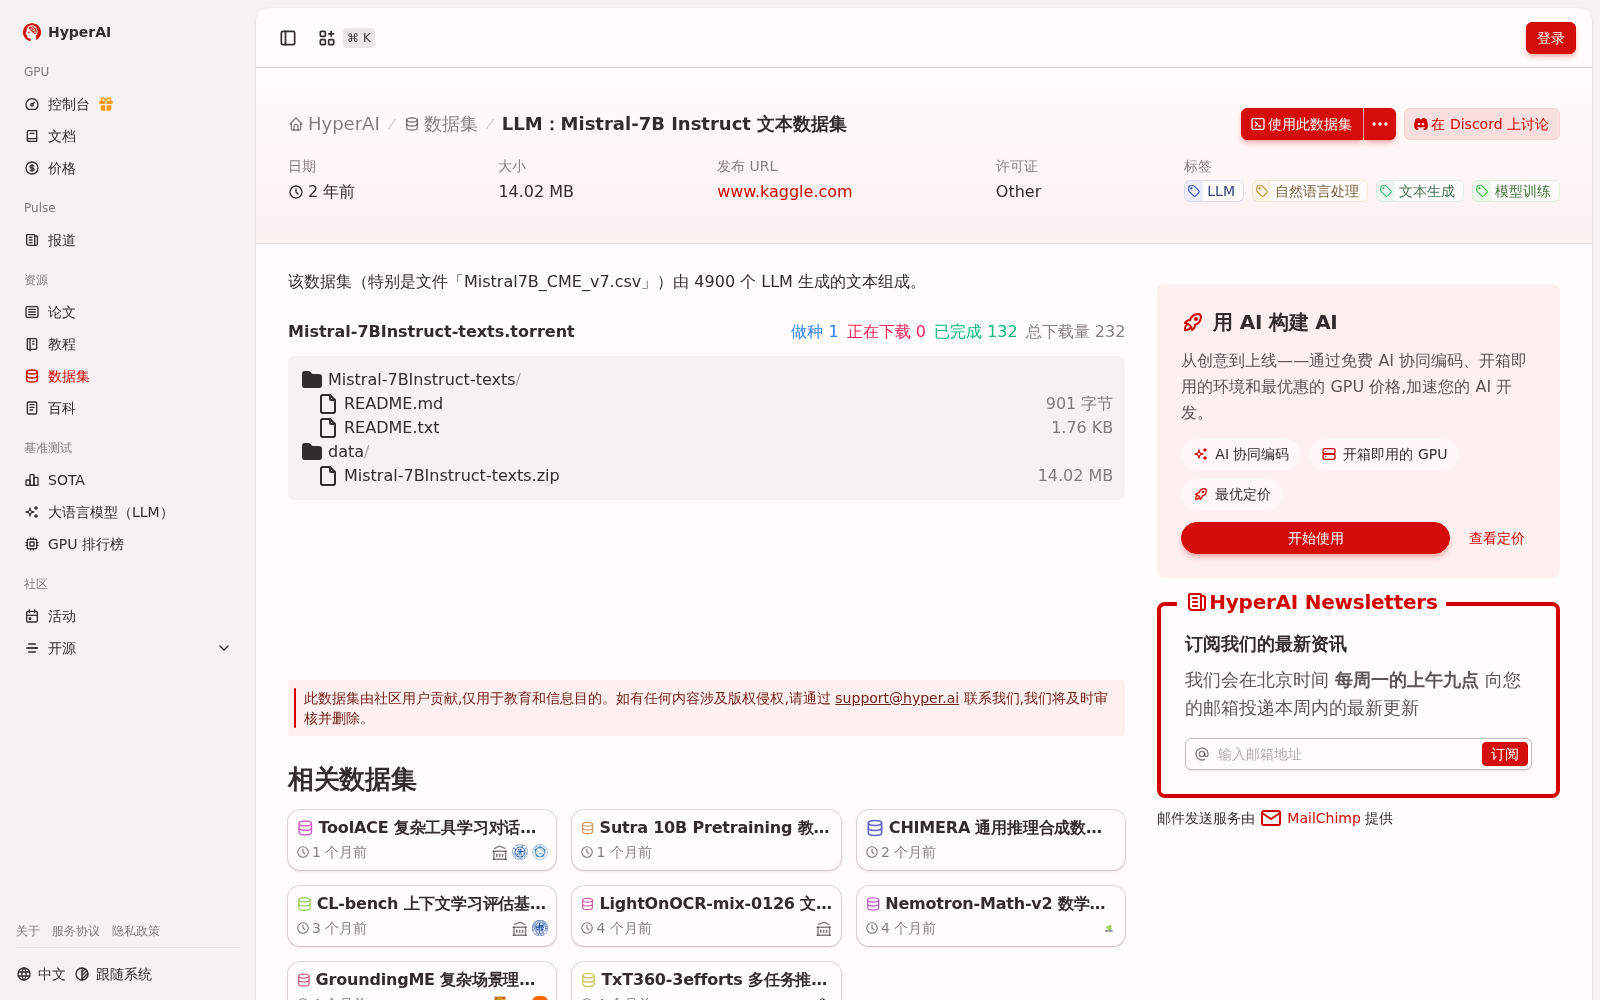
Task: Open the www.kaggle.com URL link
Action: (784, 191)
